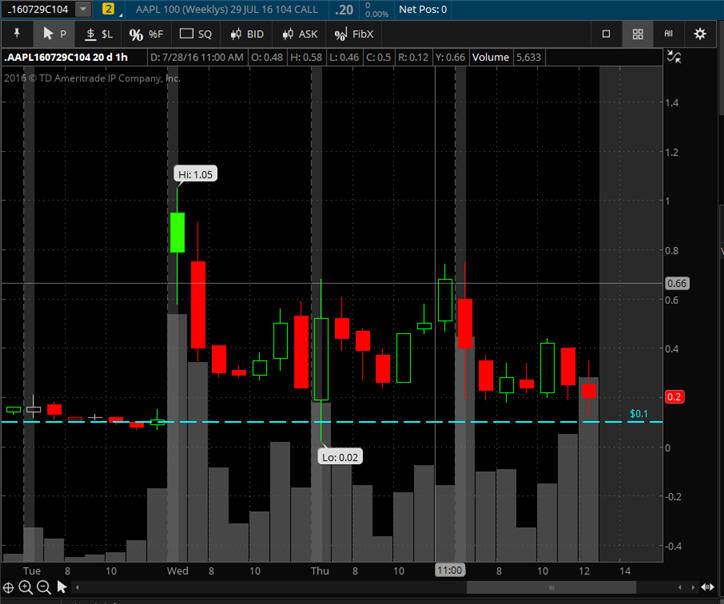Click the C: 0.5 close value

click(x=379, y=57)
